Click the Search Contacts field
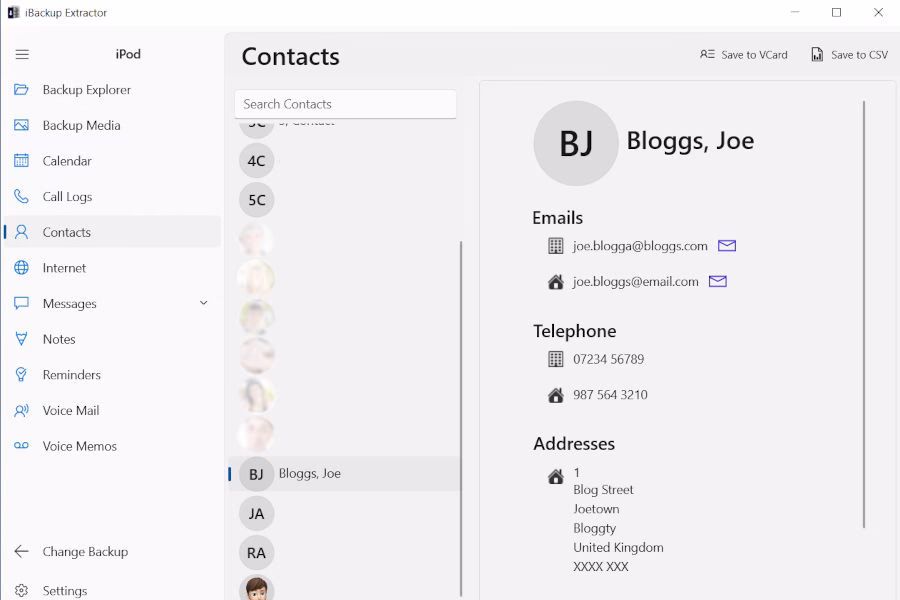The height and width of the screenshot is (600, 900). coord(345,104)
